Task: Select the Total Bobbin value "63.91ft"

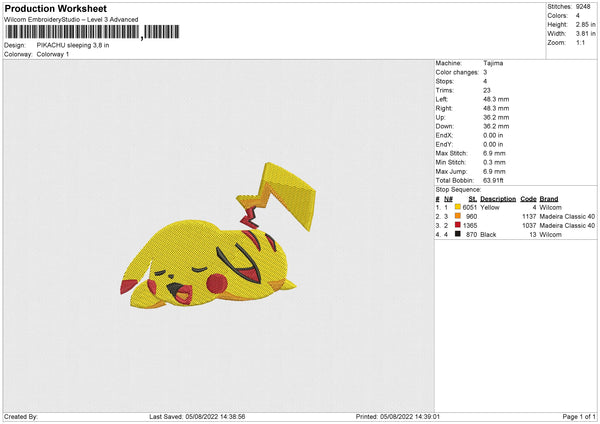Action: 493,180
